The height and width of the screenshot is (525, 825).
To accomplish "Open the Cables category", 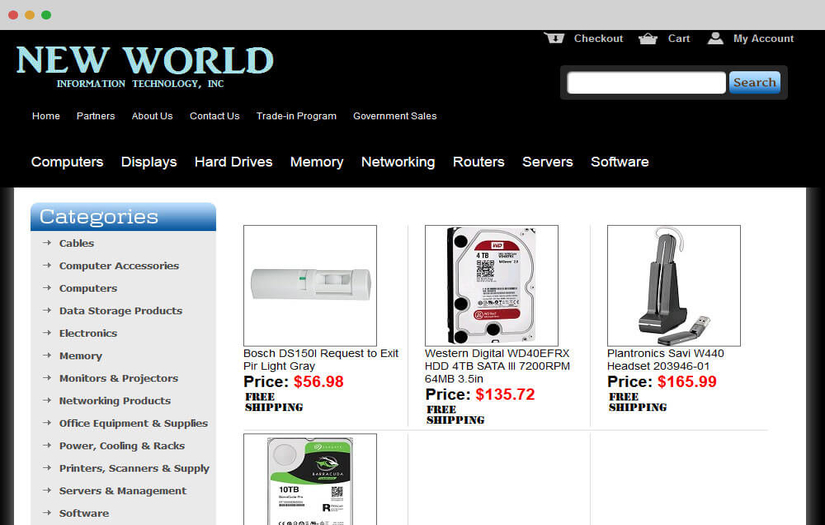I will coord(76,243).
